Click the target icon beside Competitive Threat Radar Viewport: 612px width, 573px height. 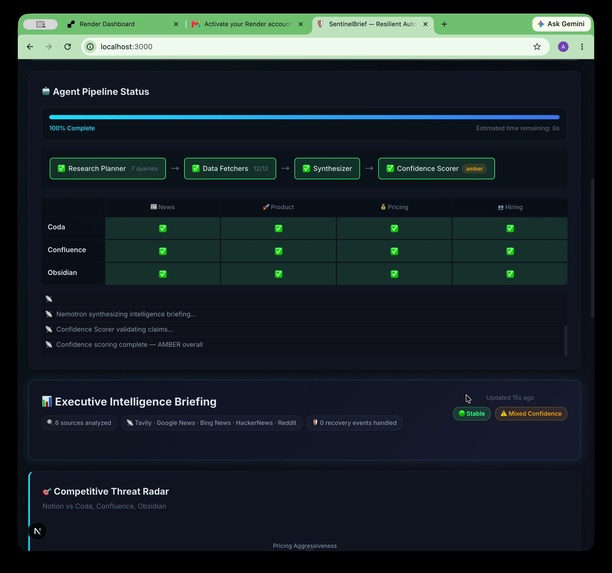tap(46, 491)
